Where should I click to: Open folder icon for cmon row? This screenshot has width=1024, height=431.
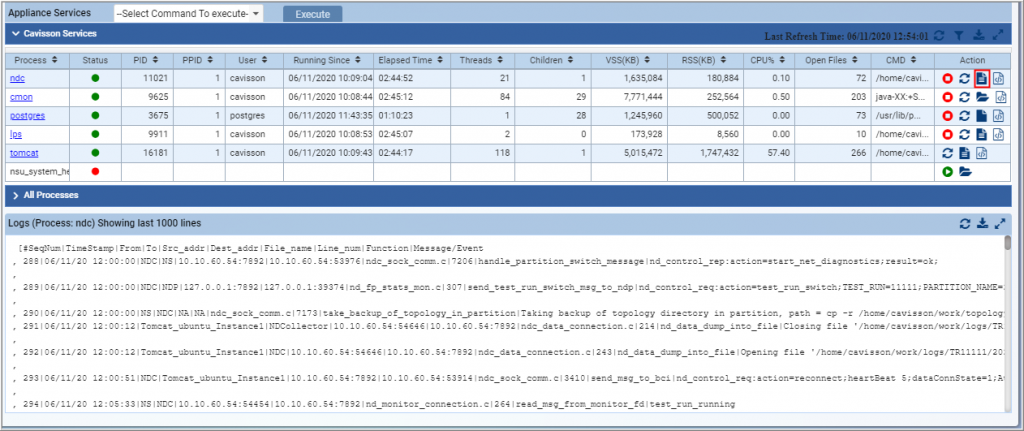click(x=981, y=97)
